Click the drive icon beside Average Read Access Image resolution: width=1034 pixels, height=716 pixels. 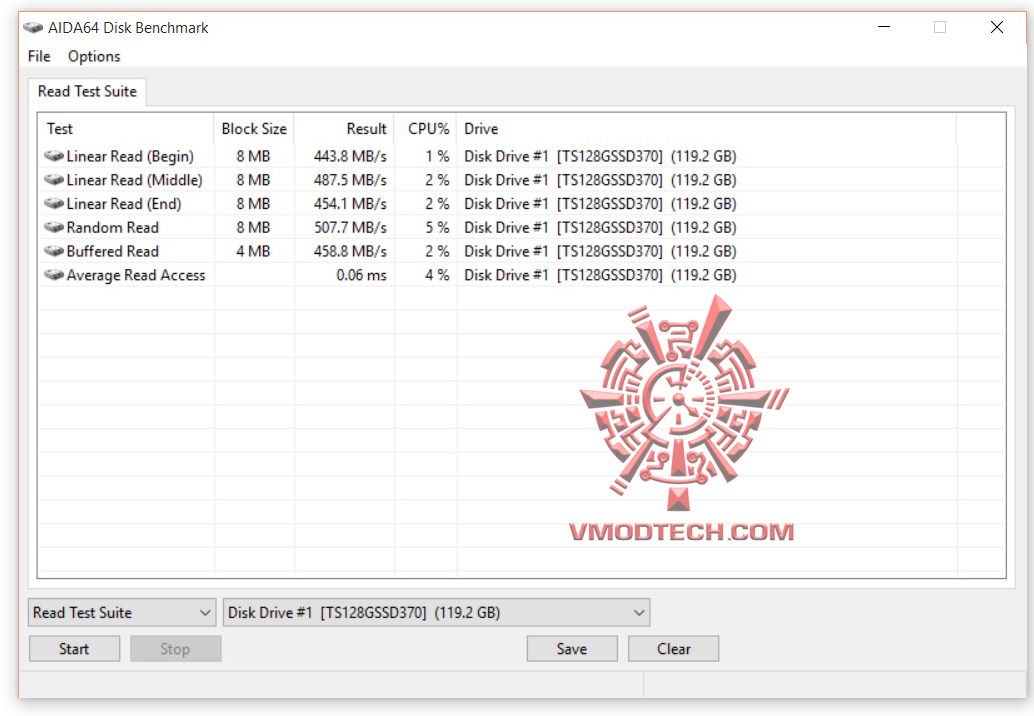pos(53,275)
